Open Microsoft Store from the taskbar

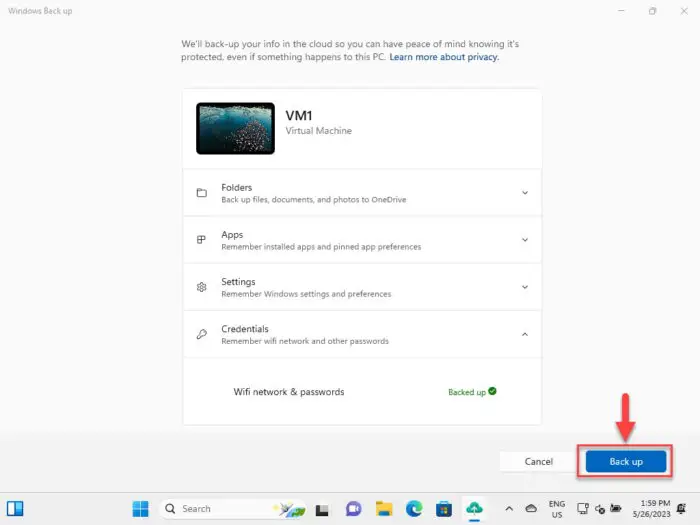(444, 508)
